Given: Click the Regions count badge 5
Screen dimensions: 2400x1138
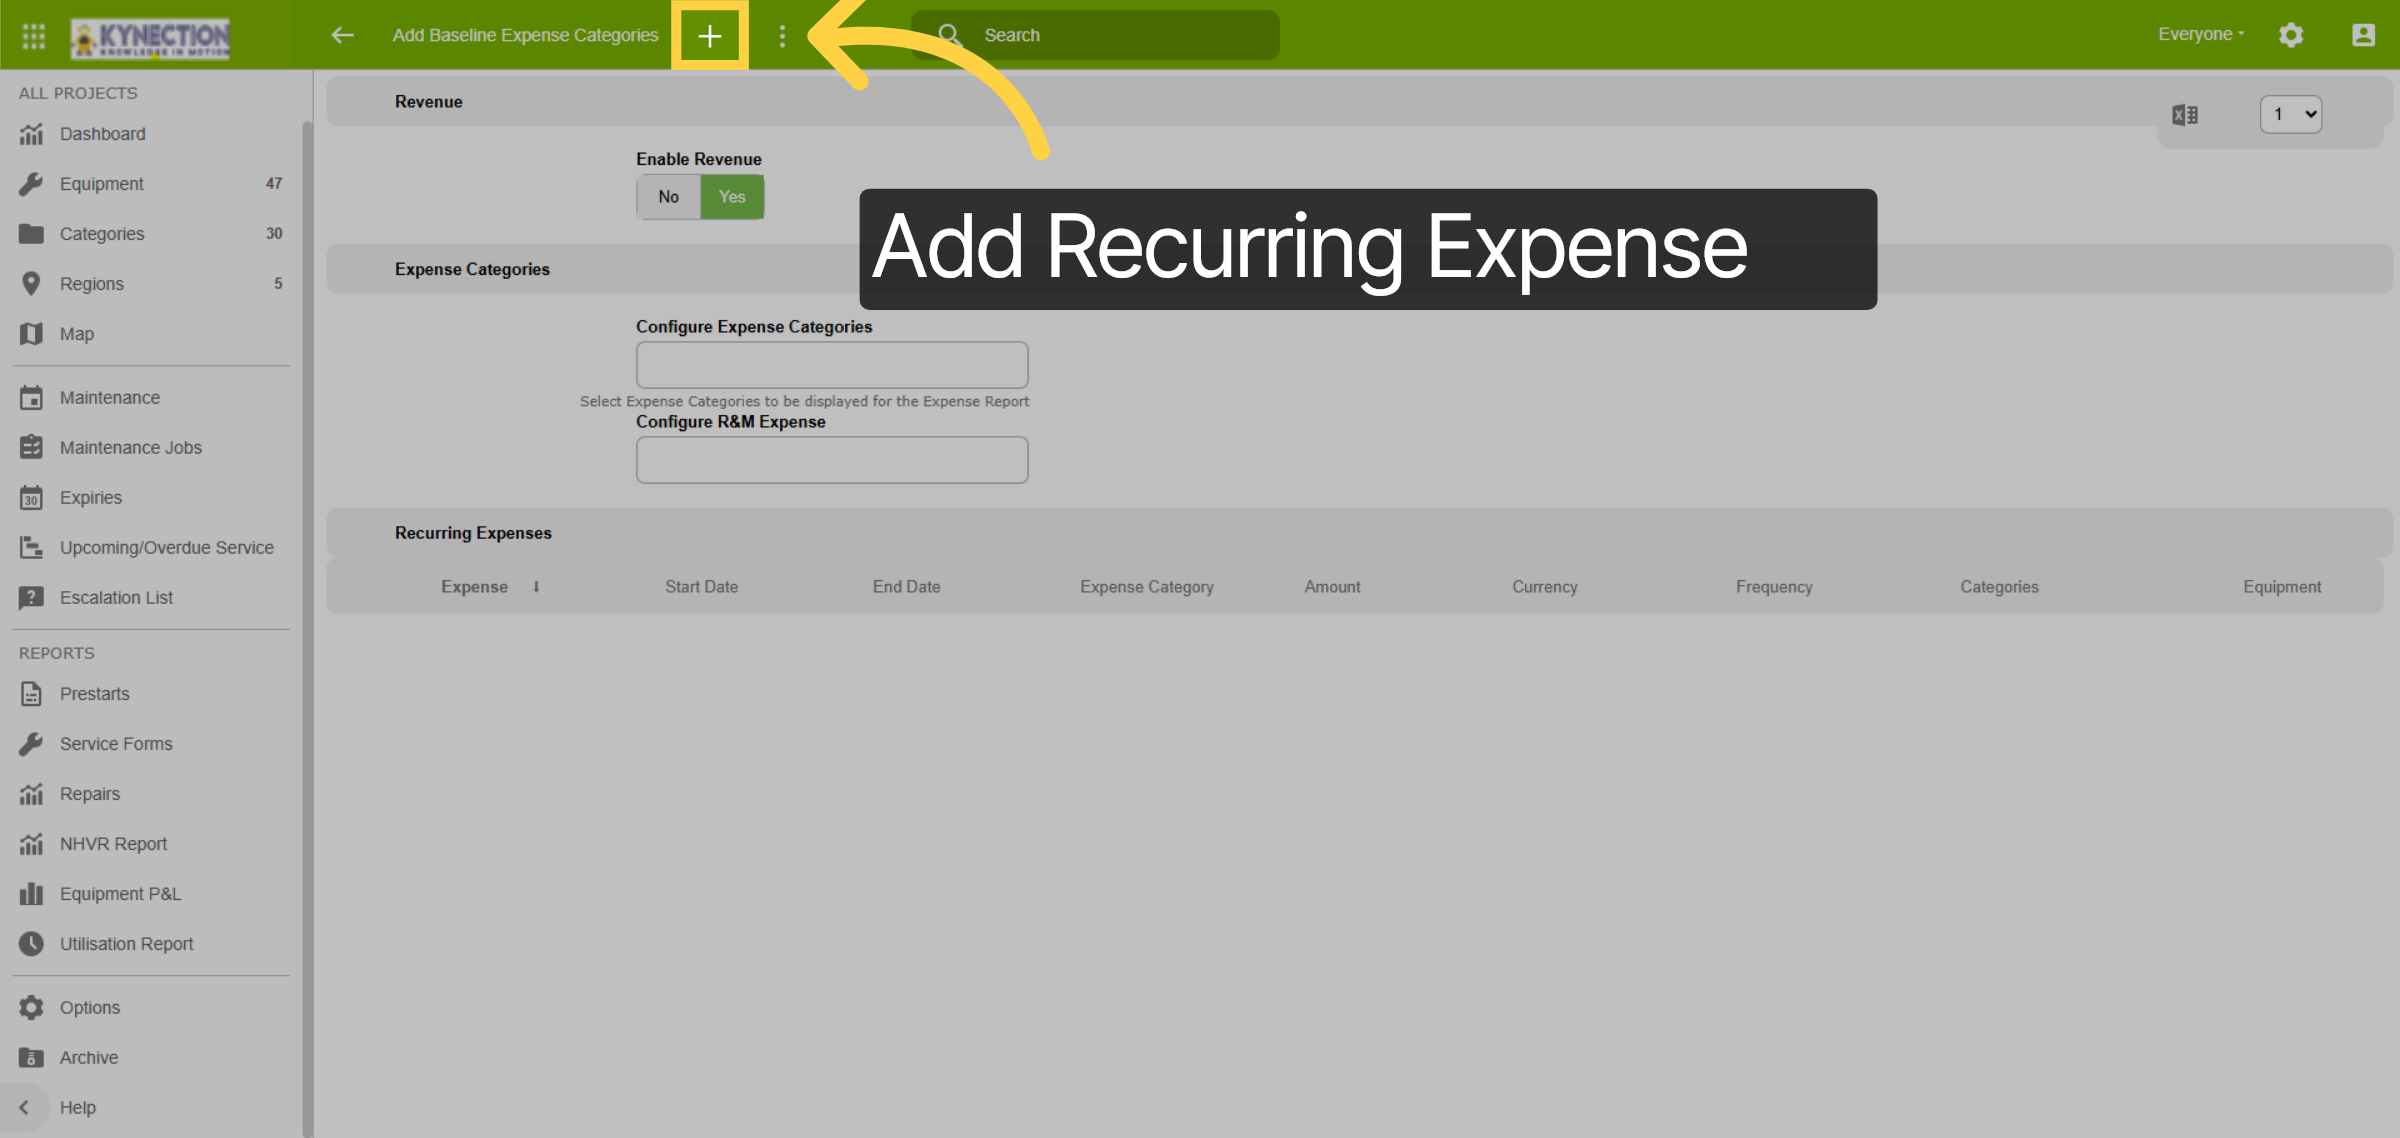Looking at the screenshot, I should (278, 284).
